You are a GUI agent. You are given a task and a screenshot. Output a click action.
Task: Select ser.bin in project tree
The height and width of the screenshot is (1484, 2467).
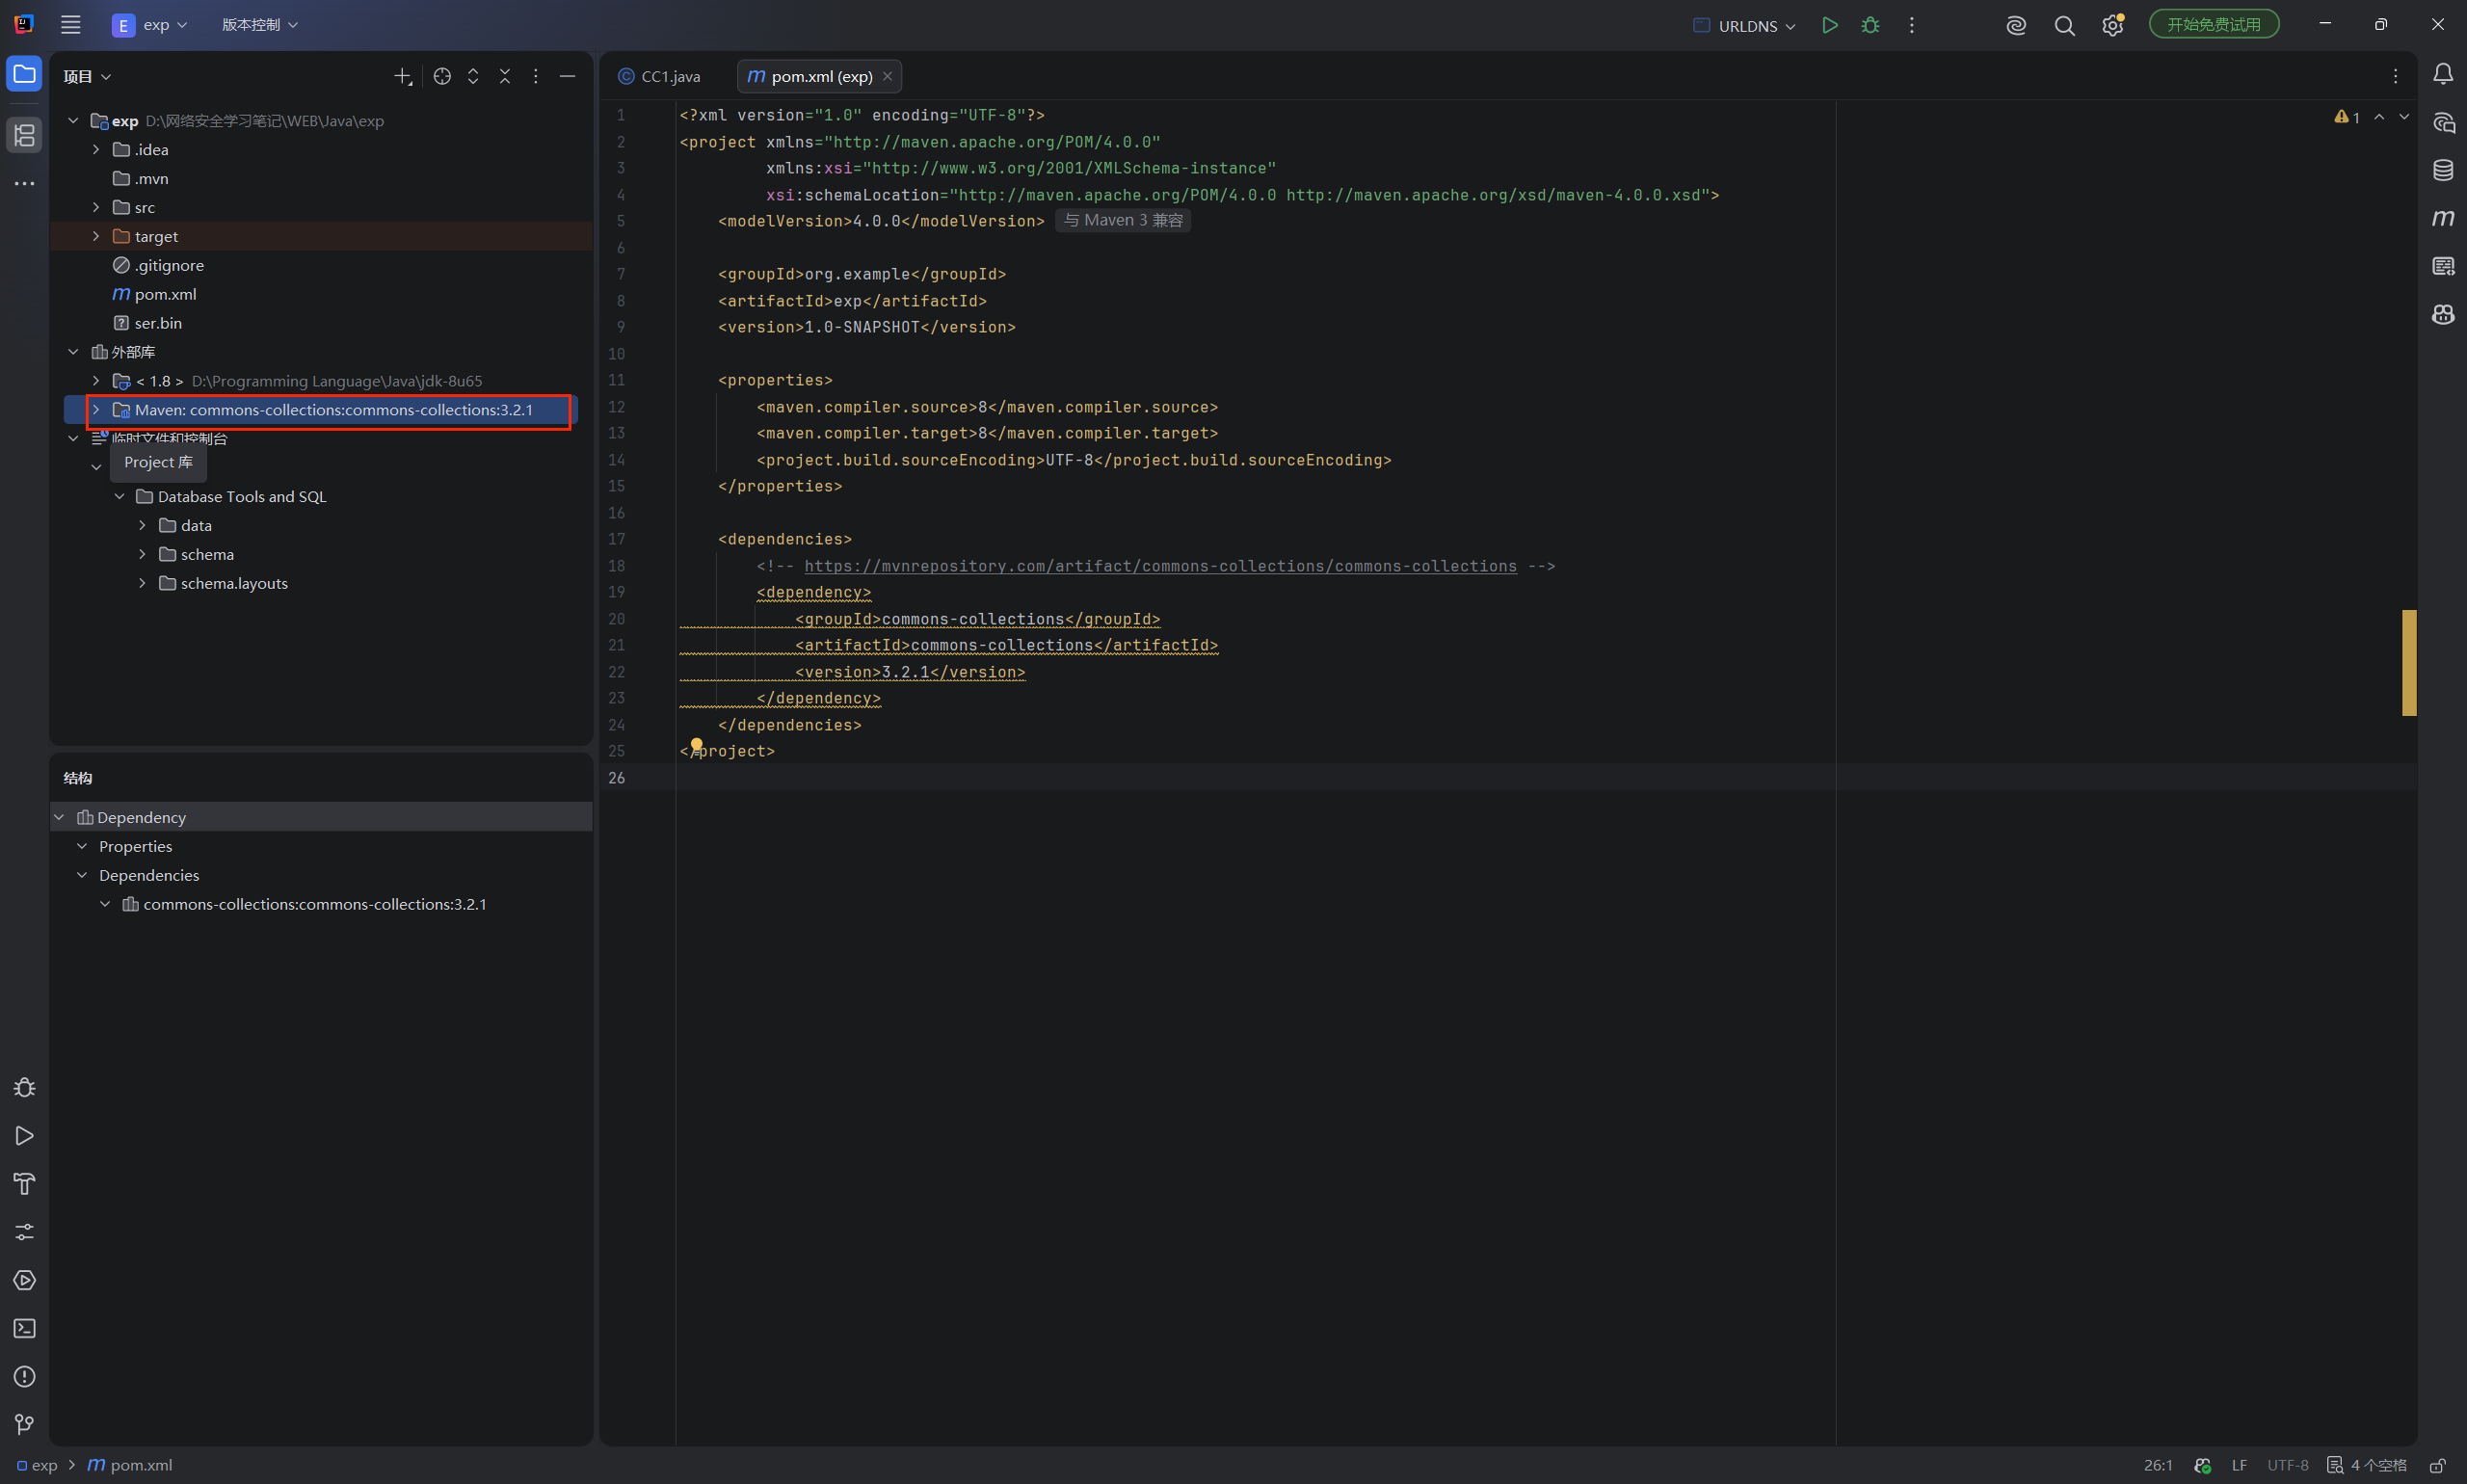point(158,323)
